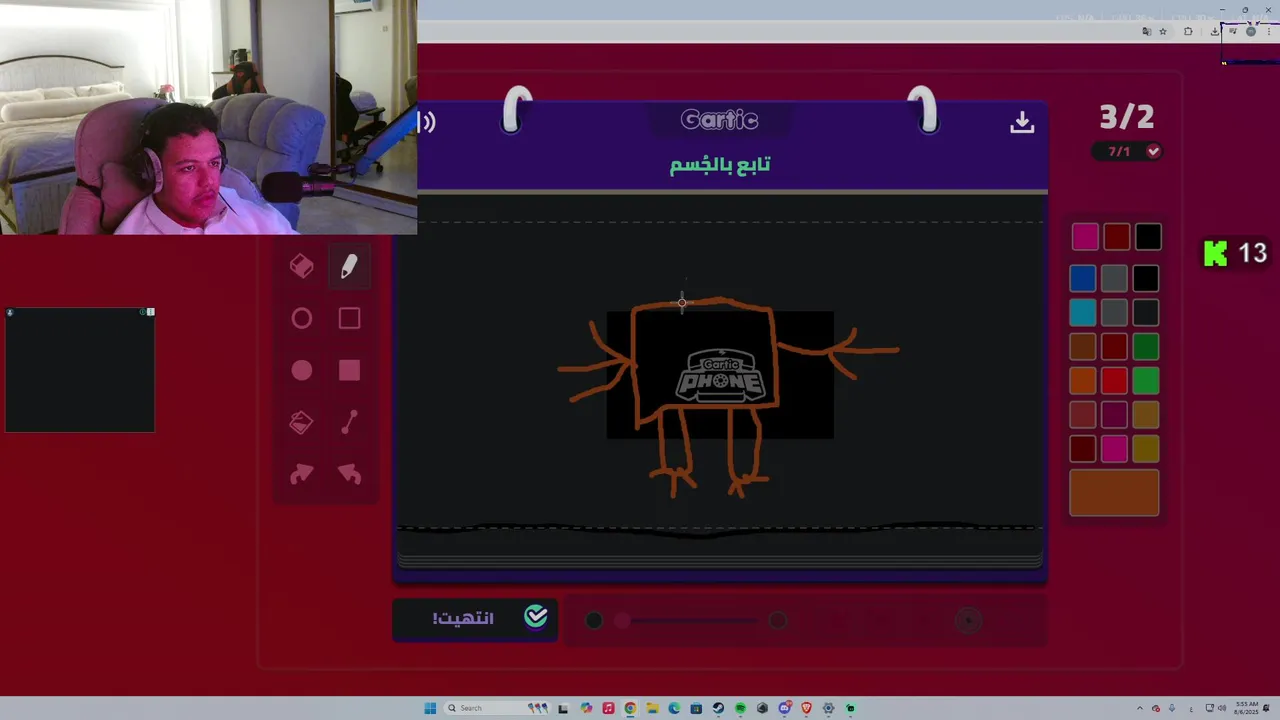Click the تابع بالجسم prompt text
The height and width of the screenshot is (720, 1280).
pyautogui.click(x=720, y=164)
